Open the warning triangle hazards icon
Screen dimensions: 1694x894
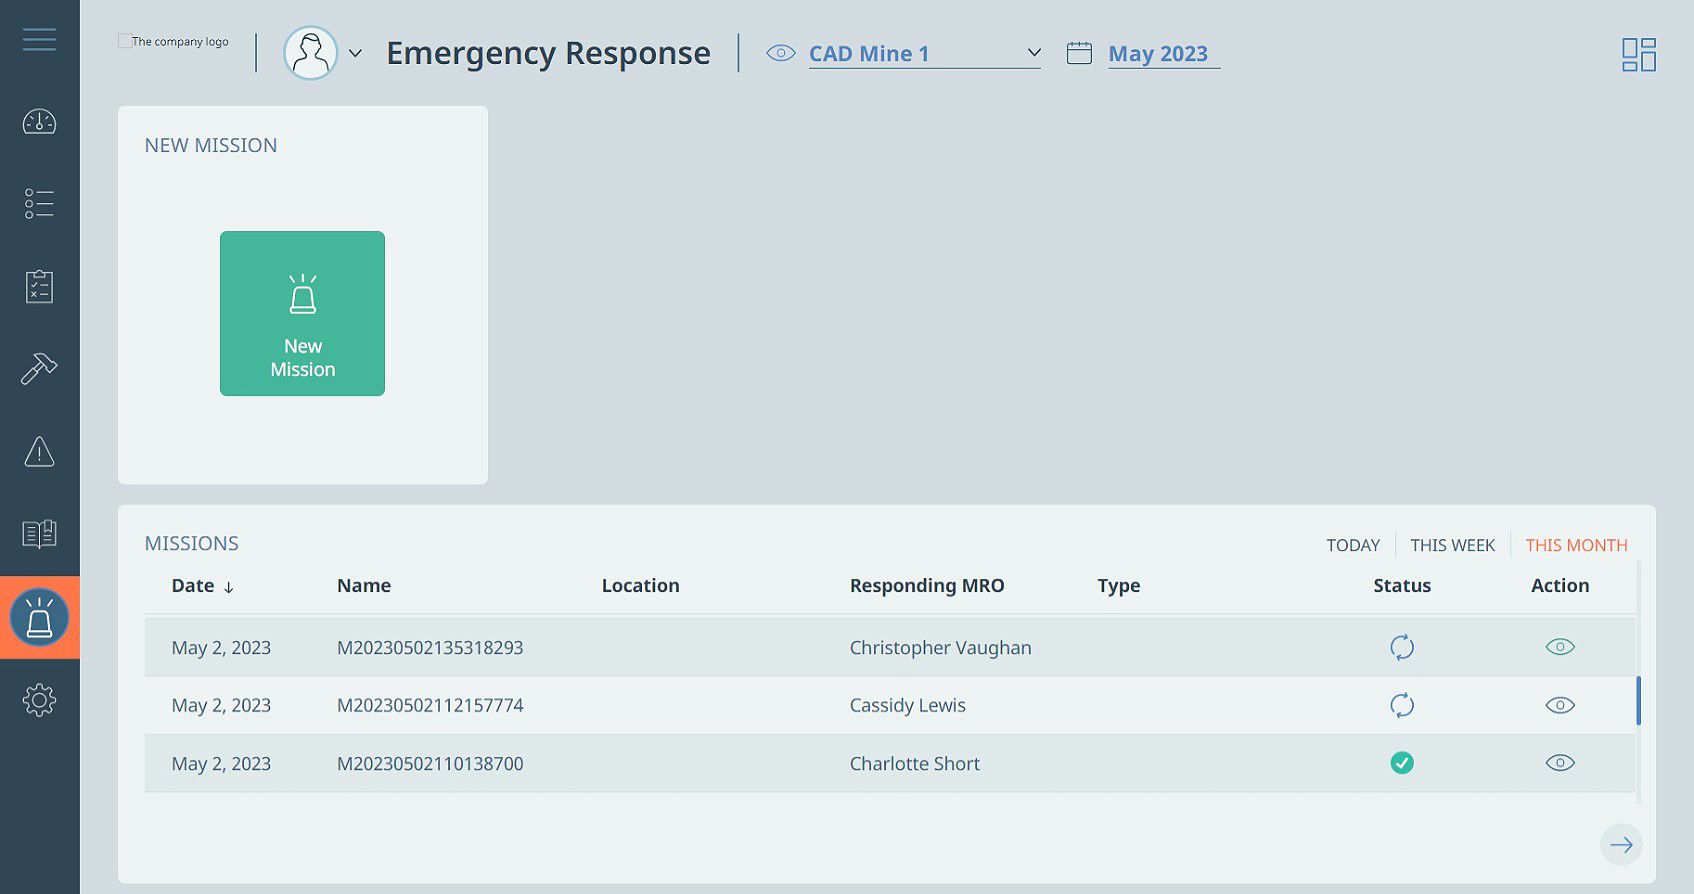(x=39, y=452)
